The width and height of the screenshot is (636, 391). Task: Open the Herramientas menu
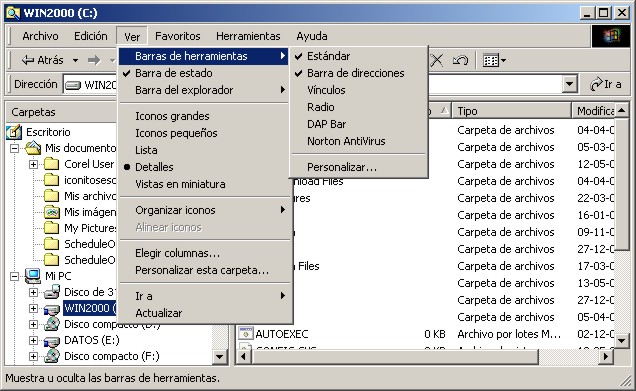coord(248,36)
